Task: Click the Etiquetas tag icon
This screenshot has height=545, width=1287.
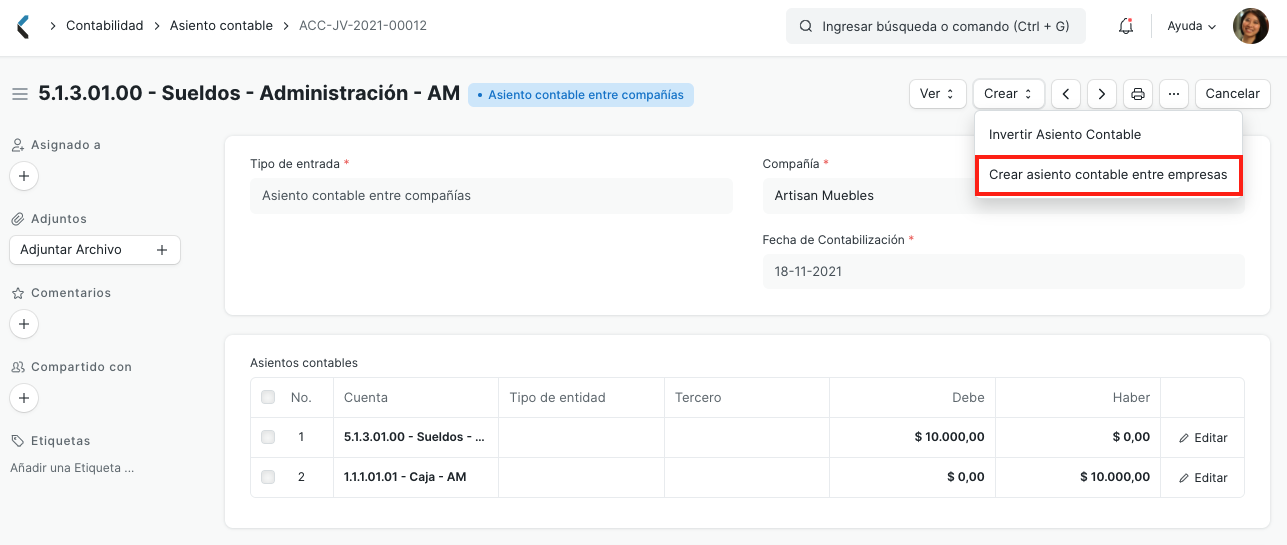Action: pos(18,441)
